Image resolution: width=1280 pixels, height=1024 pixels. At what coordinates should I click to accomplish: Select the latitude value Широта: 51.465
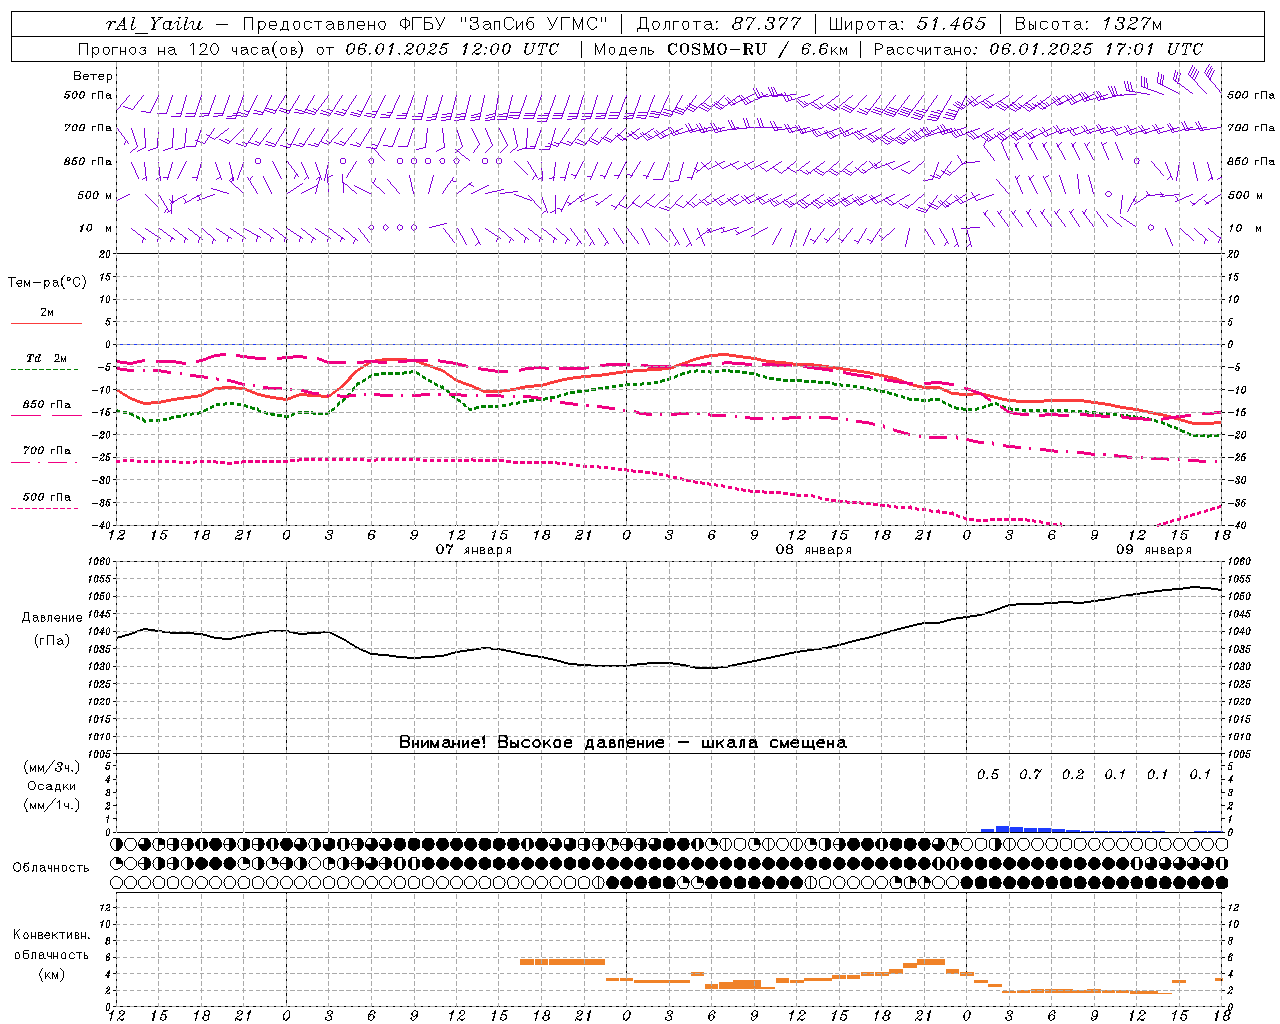click(x=907, y=24)
